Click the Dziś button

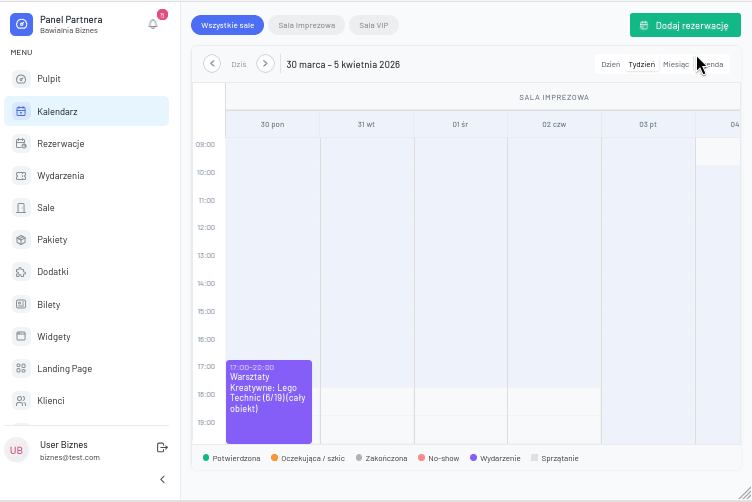238,64
